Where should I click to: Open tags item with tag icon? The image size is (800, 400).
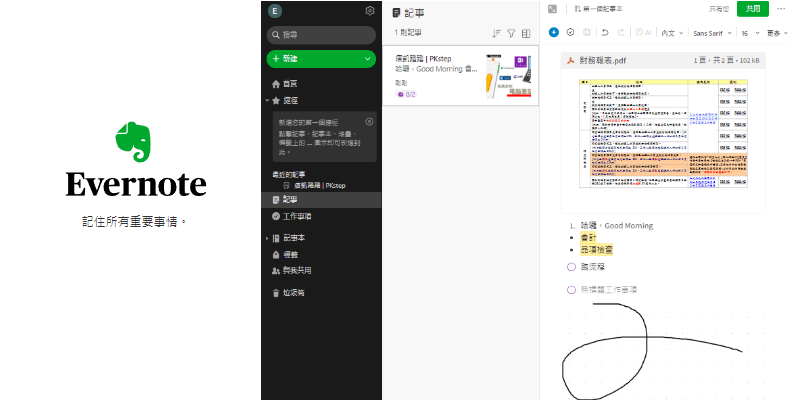(285, 255)
